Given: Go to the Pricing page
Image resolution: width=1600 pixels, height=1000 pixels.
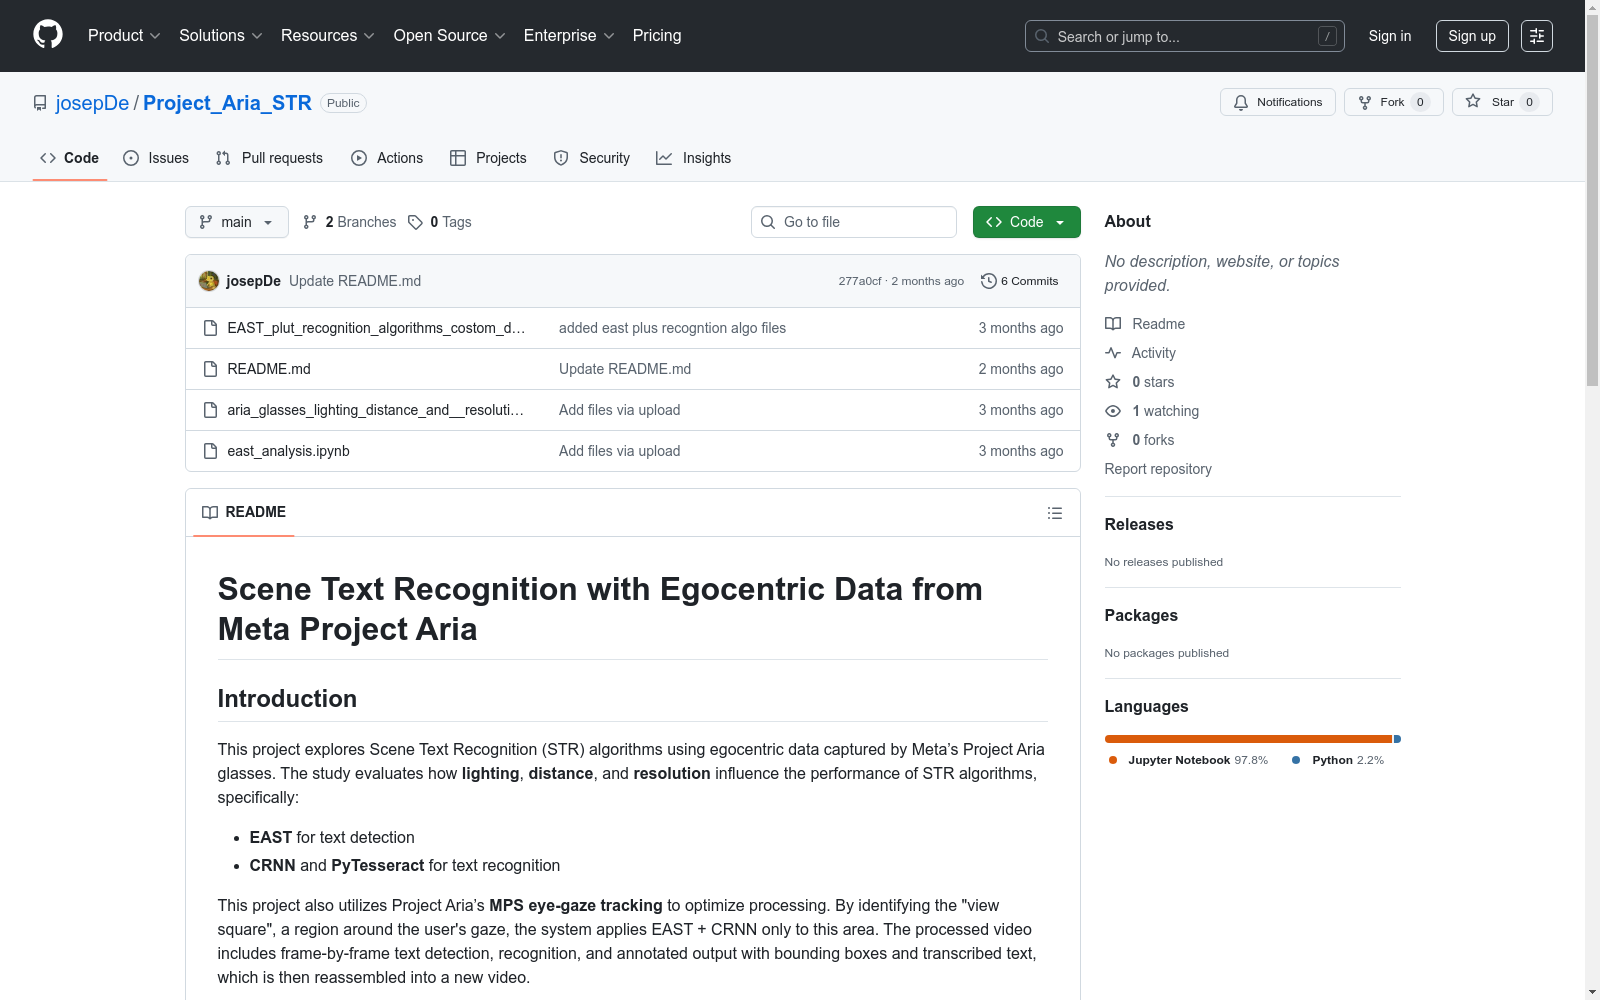Looking at the screenshot, I should coord(657,36).
